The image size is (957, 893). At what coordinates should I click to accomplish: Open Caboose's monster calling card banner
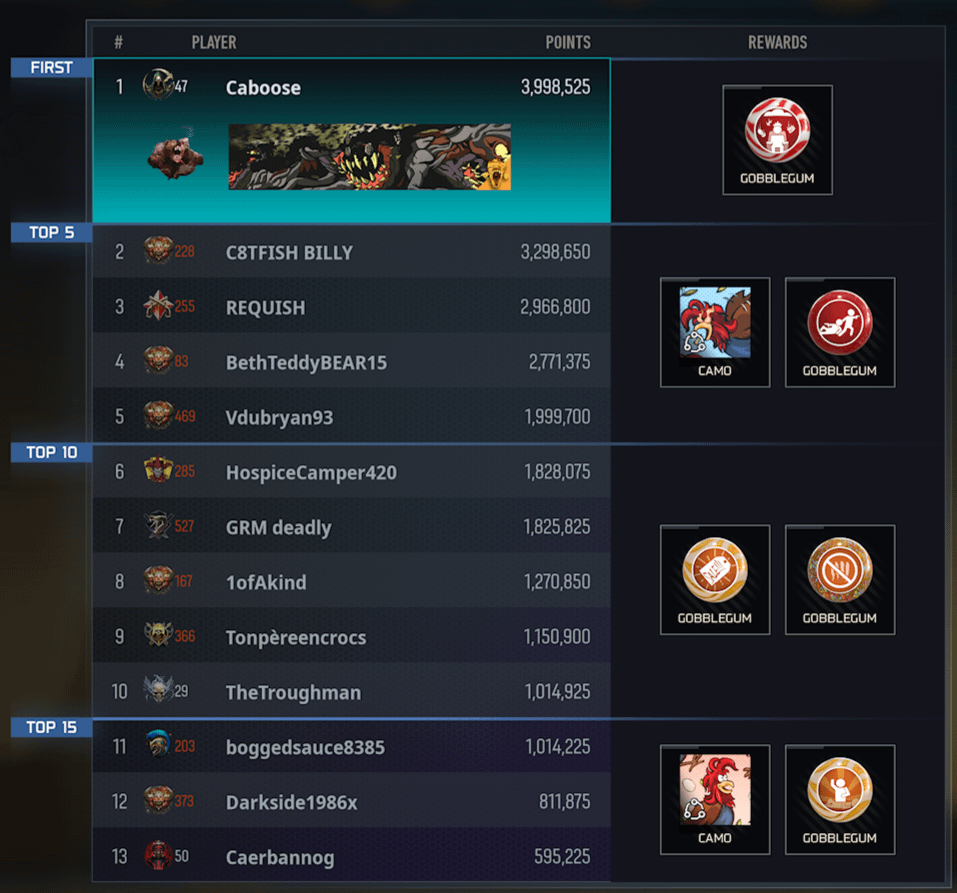(x=369, y=157)
